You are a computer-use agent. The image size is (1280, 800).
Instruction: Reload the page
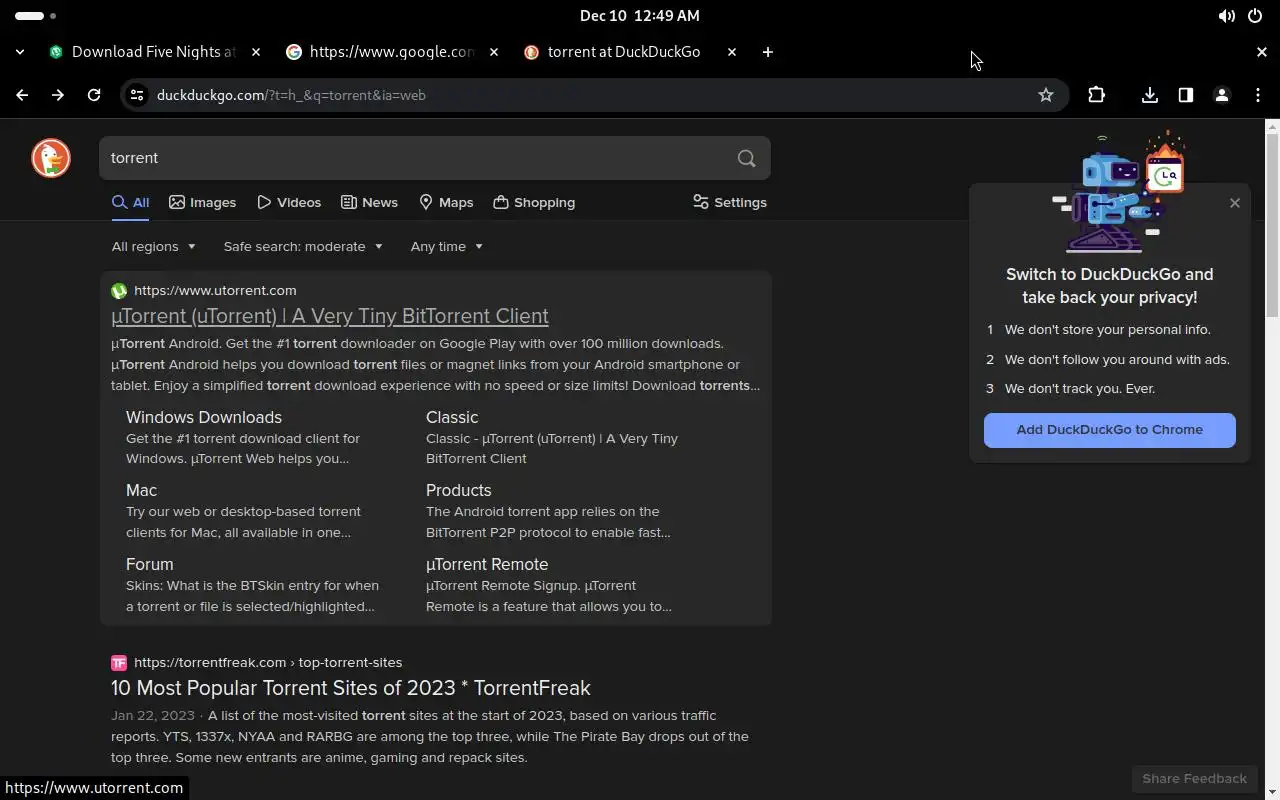point(94,95)
